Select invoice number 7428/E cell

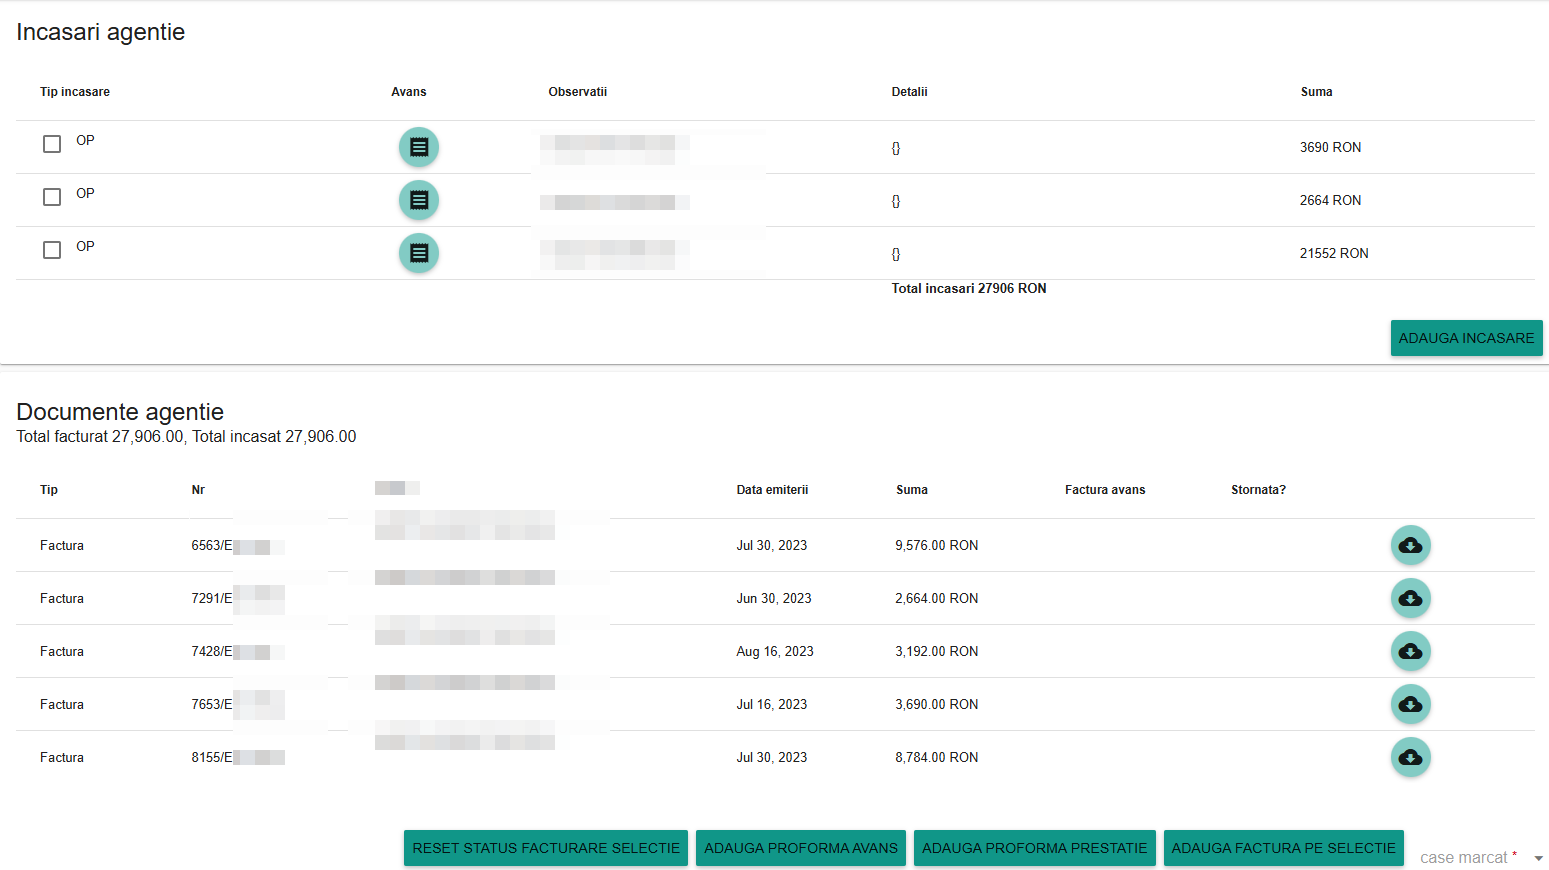coord(212,651)
